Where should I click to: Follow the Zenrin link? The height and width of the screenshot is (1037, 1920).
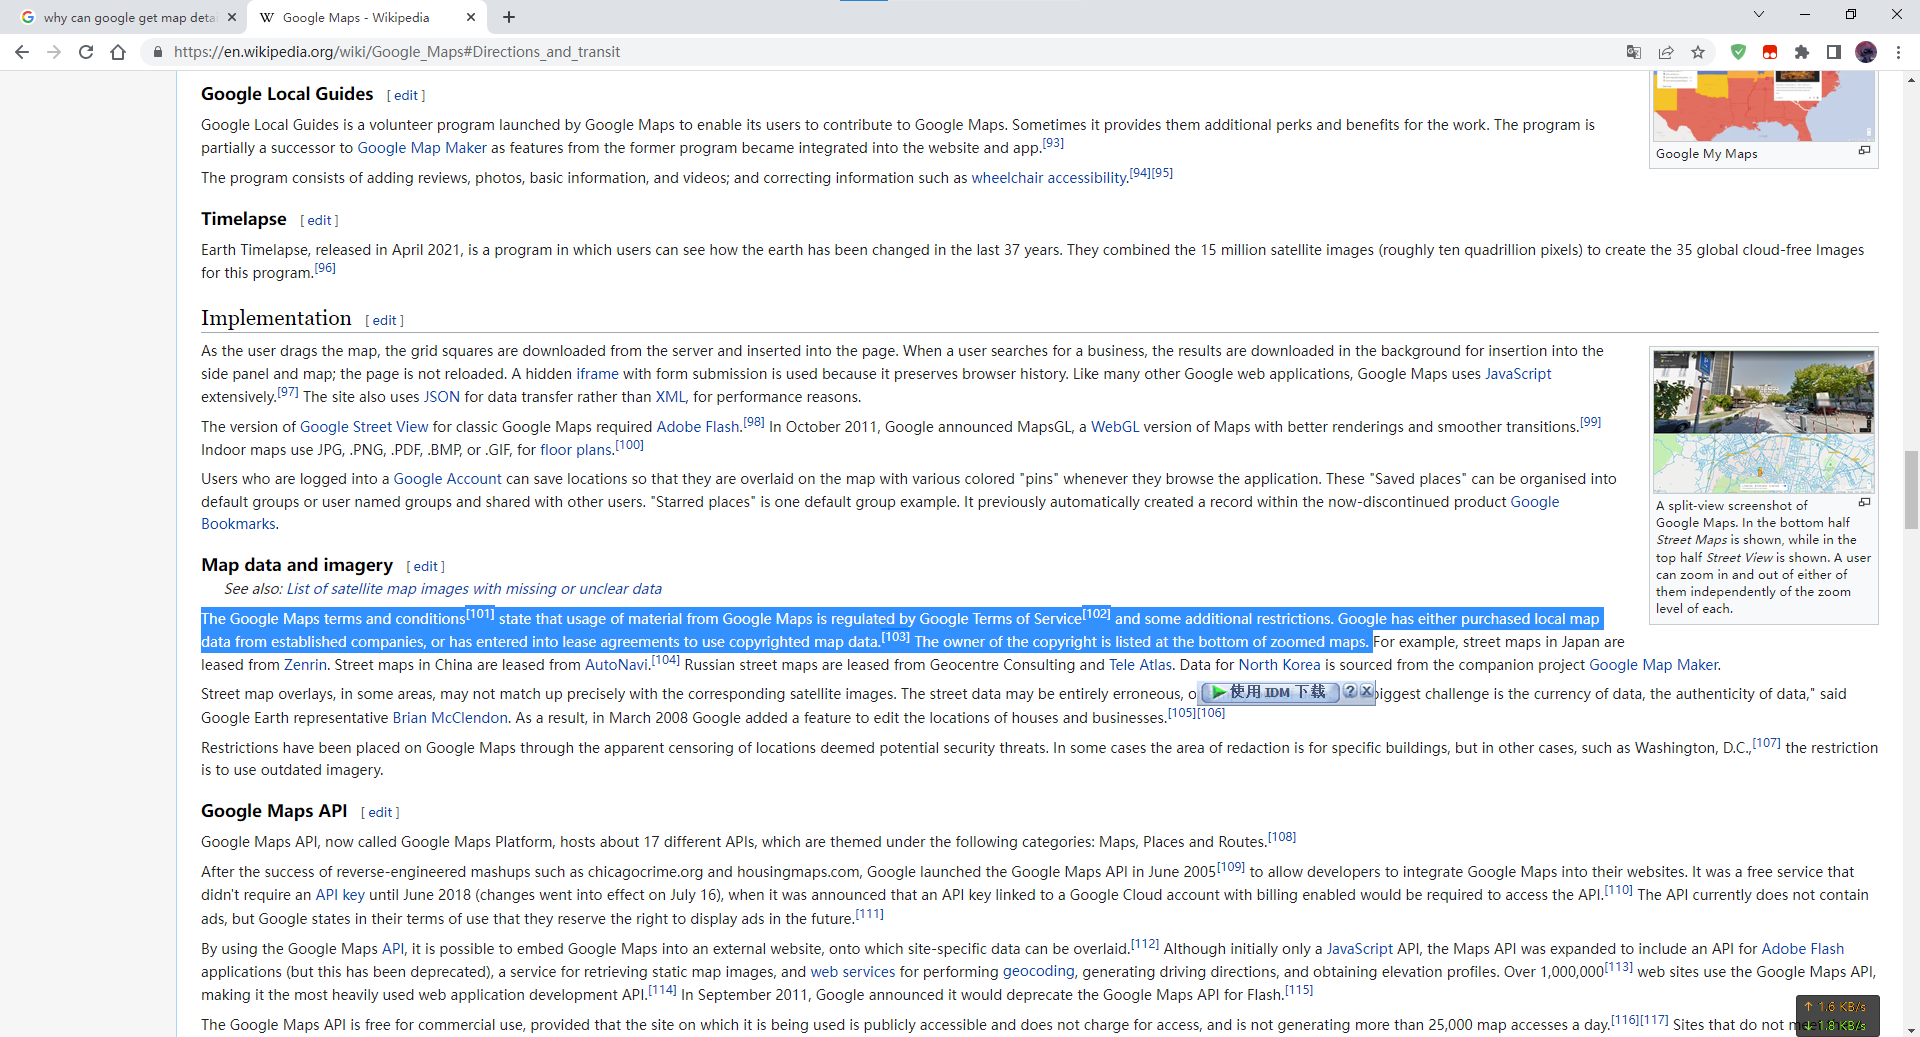(x=305, y=665)
